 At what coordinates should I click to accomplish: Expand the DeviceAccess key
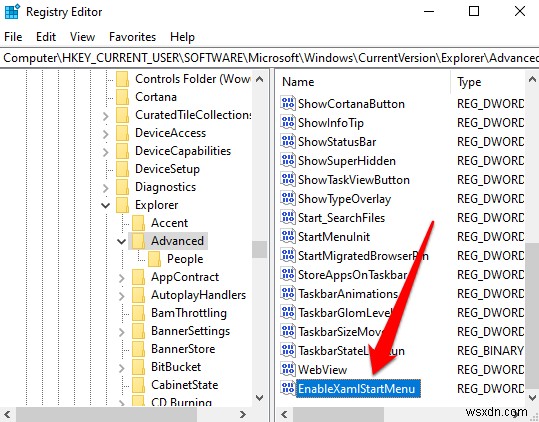point(106,134)
